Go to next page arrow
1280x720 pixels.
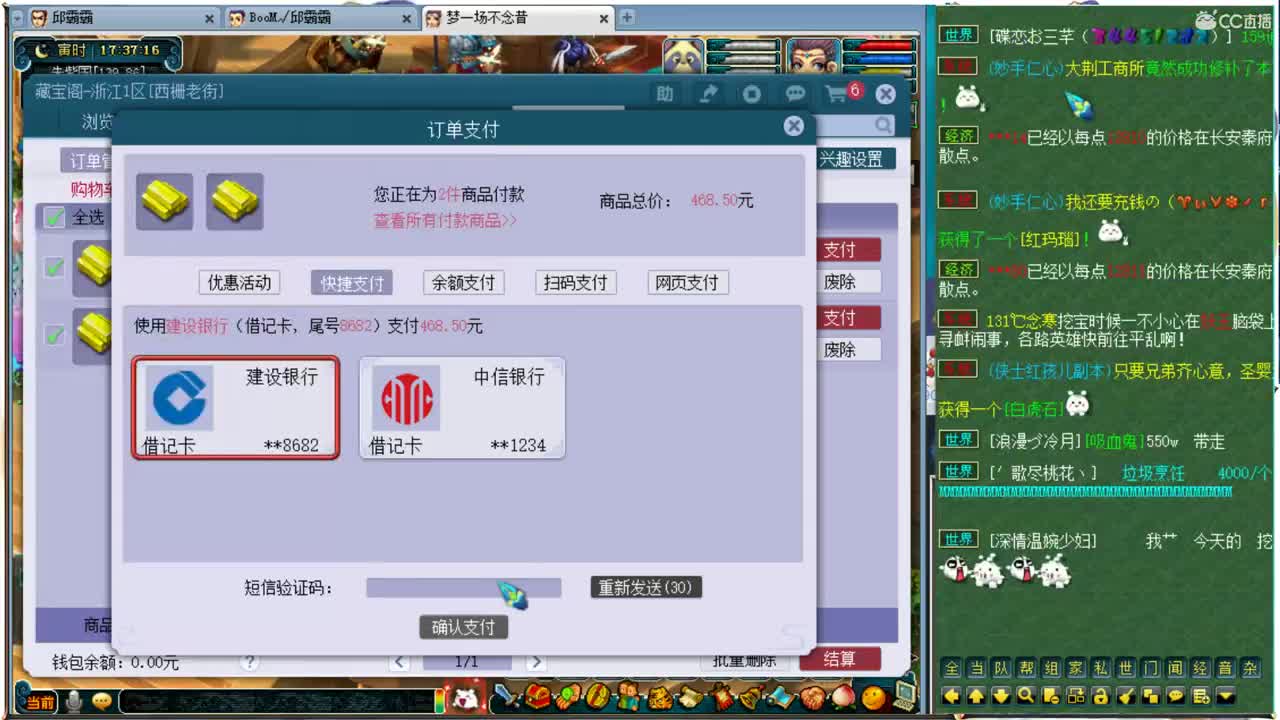536,662
